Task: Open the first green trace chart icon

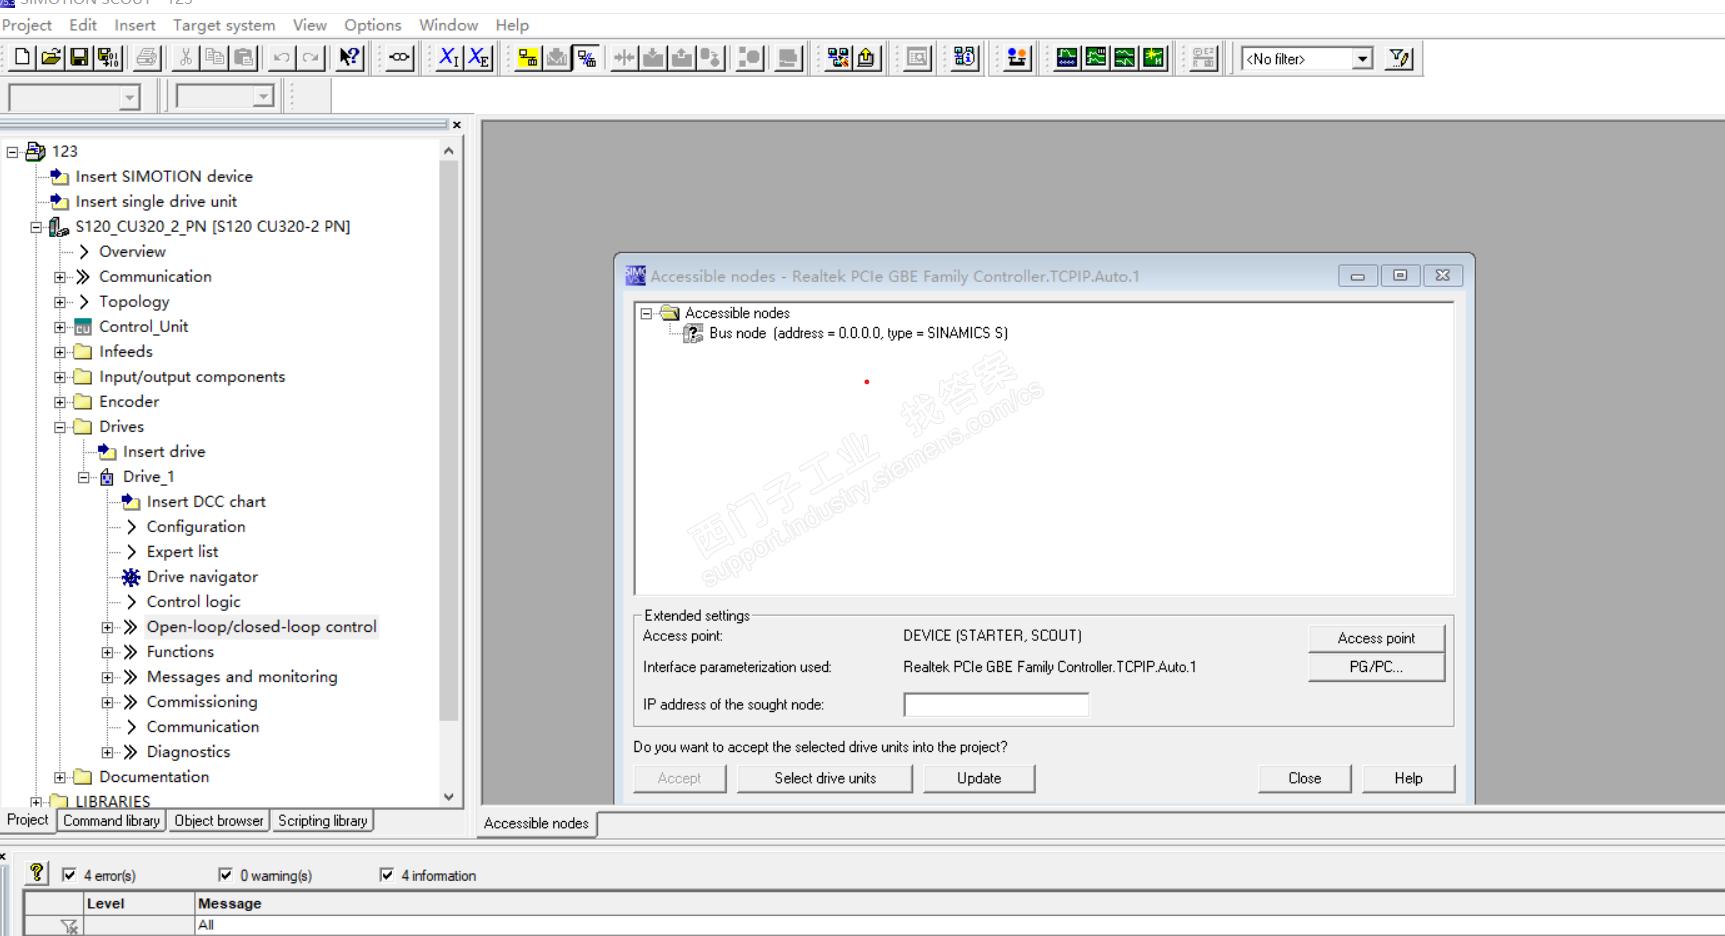Action: click(1067, 58)
